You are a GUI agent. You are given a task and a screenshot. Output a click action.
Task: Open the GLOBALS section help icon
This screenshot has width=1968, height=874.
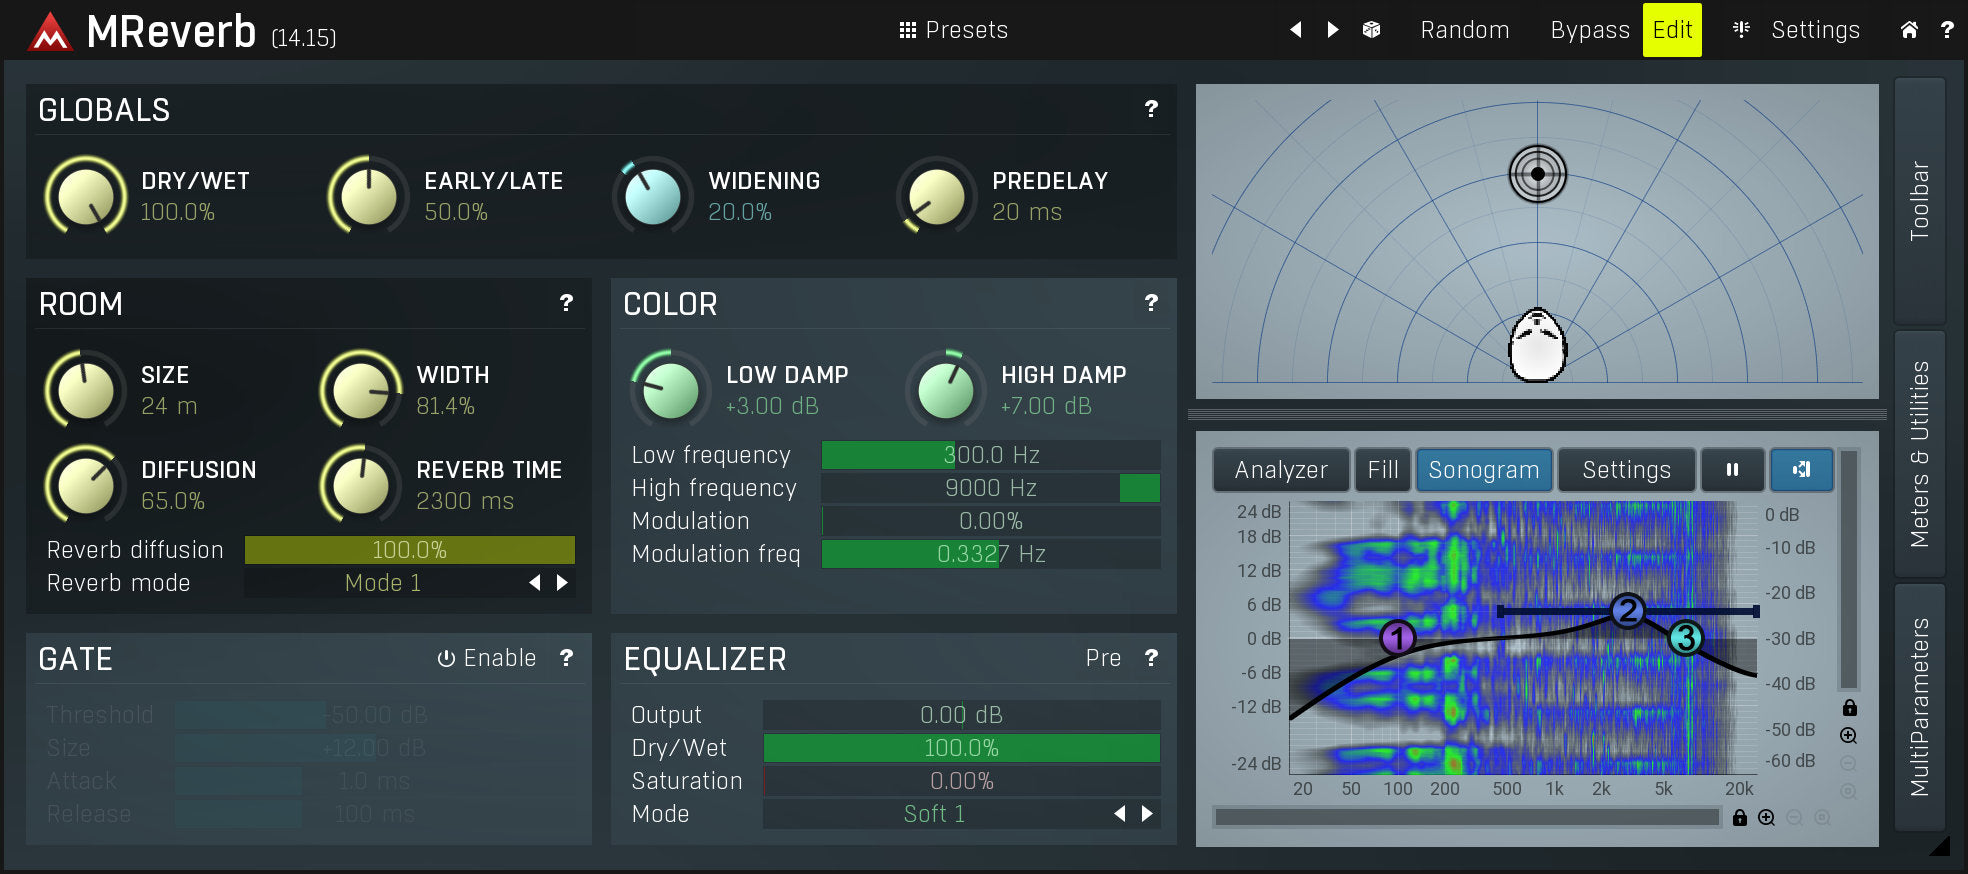point(1151,109)
